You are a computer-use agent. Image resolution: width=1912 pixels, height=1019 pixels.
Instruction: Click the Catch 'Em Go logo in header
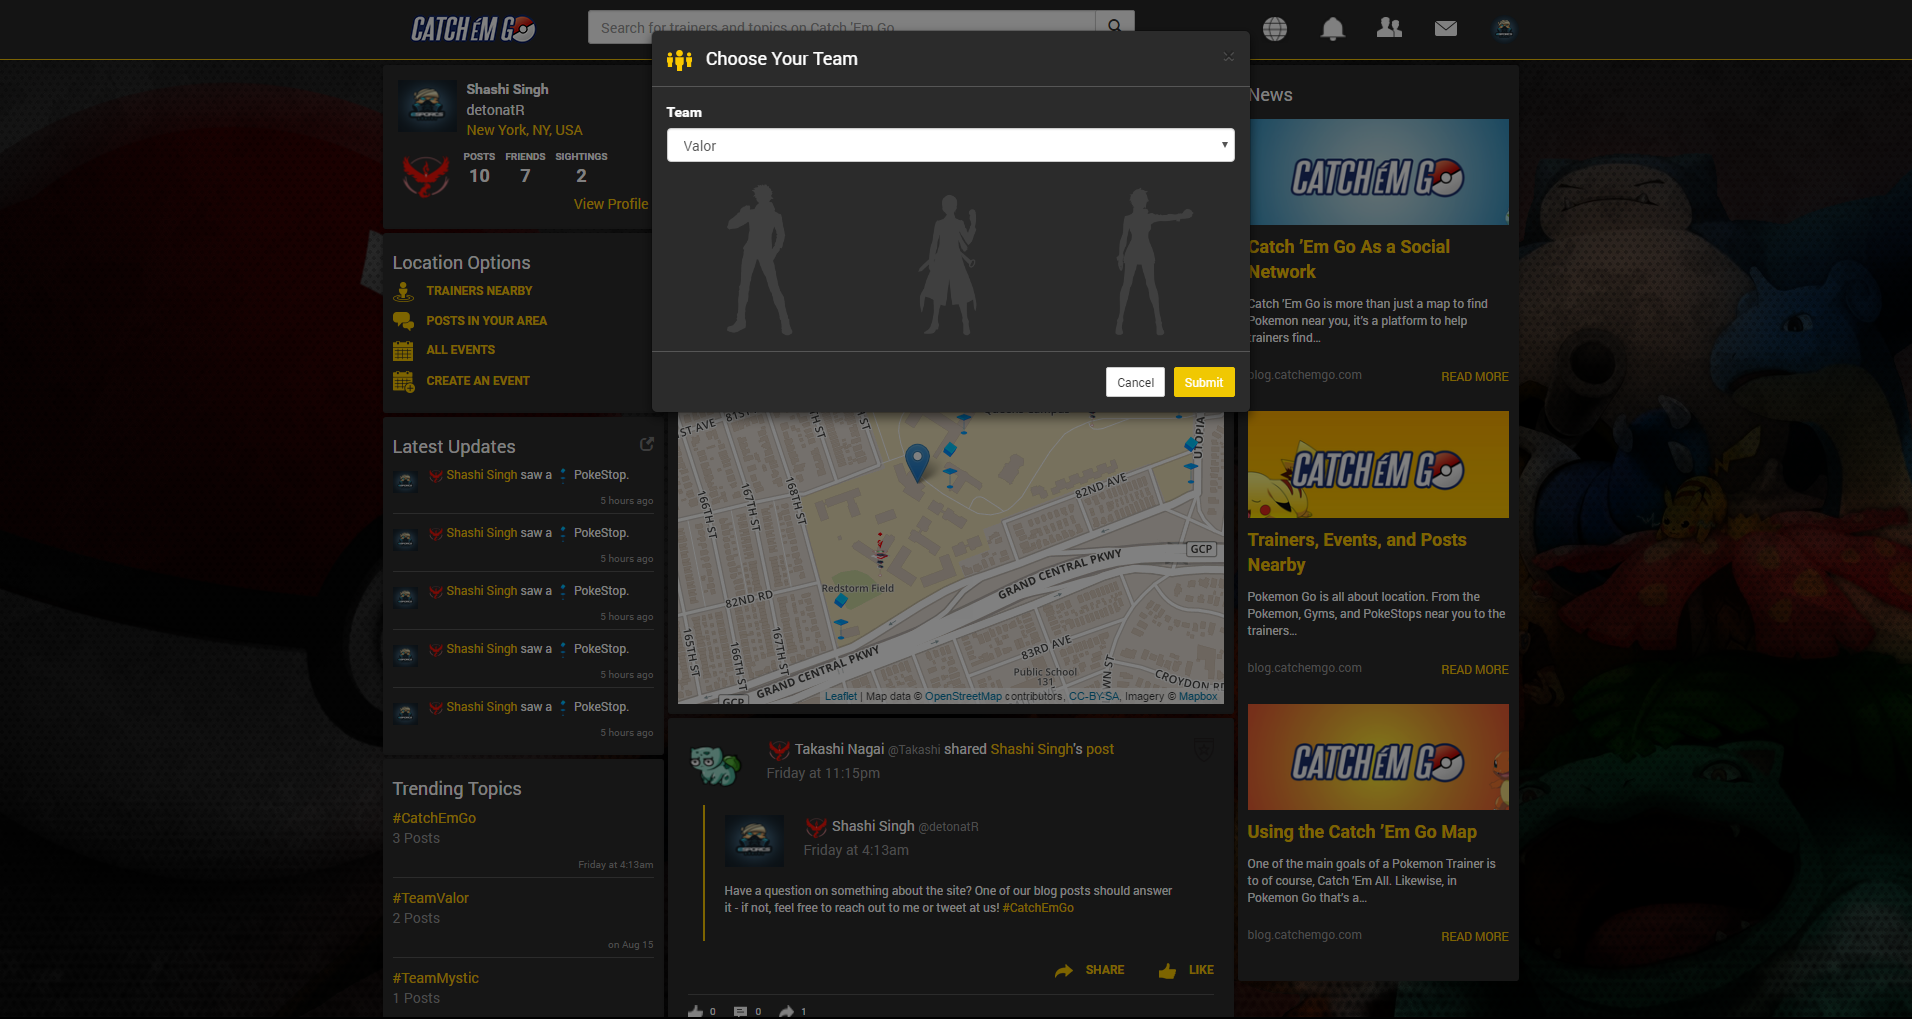click(x=473, y=29)
